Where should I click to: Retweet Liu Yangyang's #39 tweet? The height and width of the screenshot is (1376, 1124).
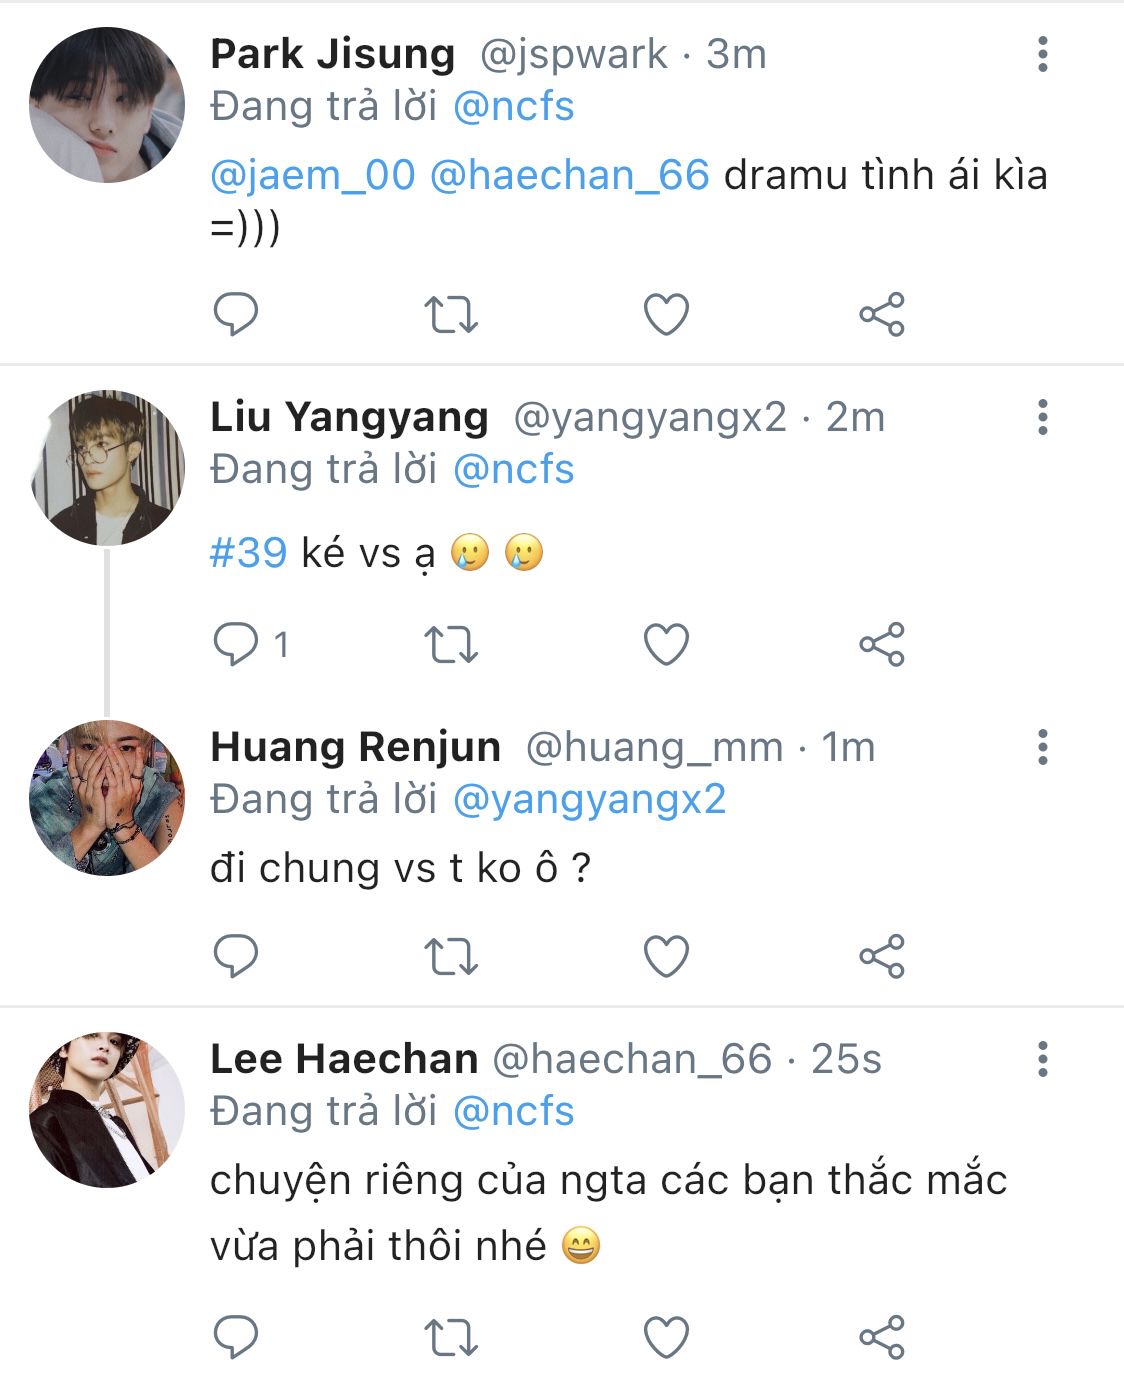coord(451,645)
